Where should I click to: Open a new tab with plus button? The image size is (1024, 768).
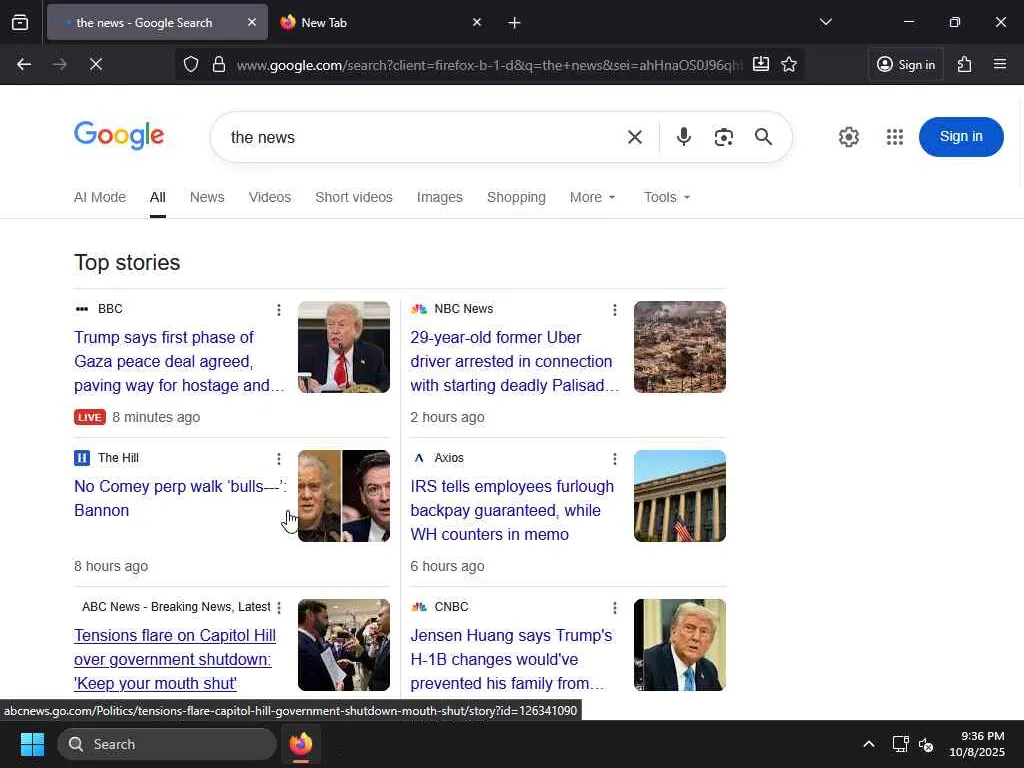click(x=514, y=22)
